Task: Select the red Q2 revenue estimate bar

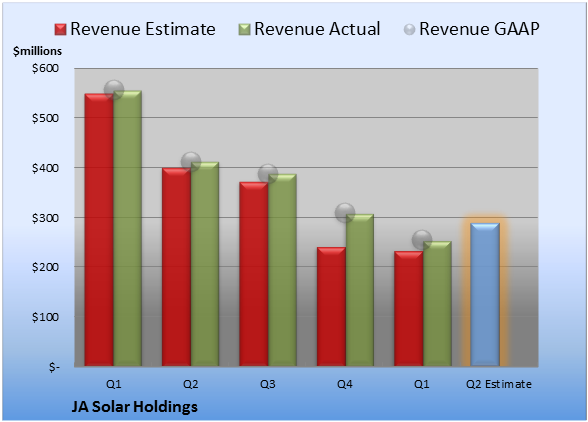Action: click(176, 267)
